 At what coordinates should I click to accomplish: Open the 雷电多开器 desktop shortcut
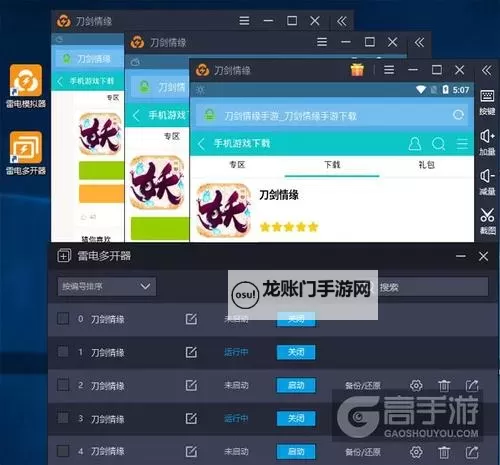pos(26,153)
